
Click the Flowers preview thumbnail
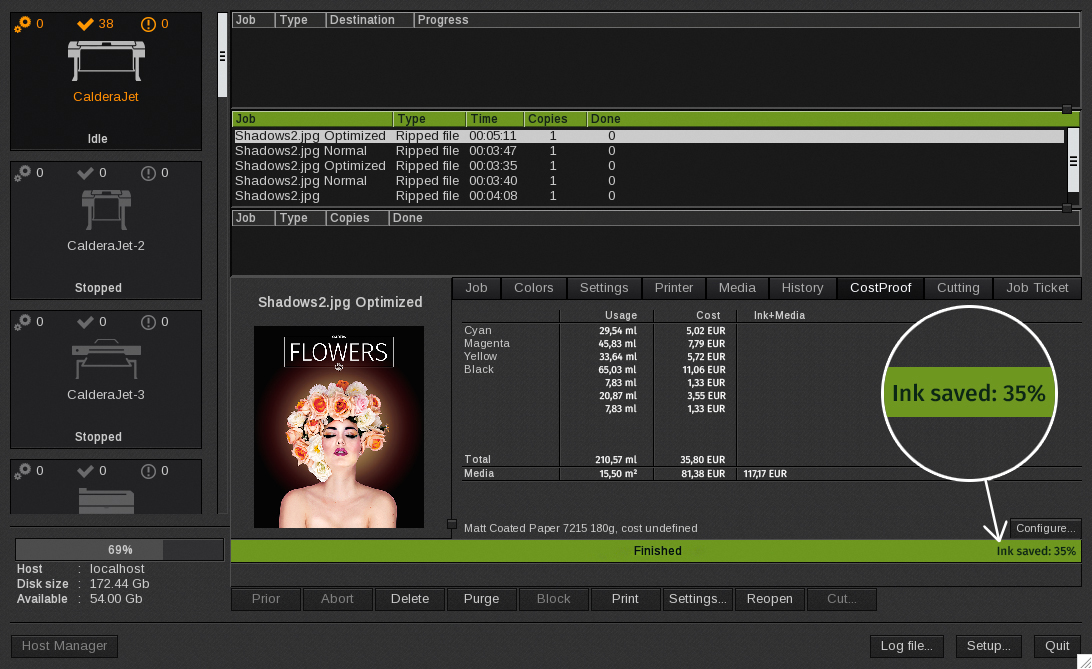tap(338, 427)
